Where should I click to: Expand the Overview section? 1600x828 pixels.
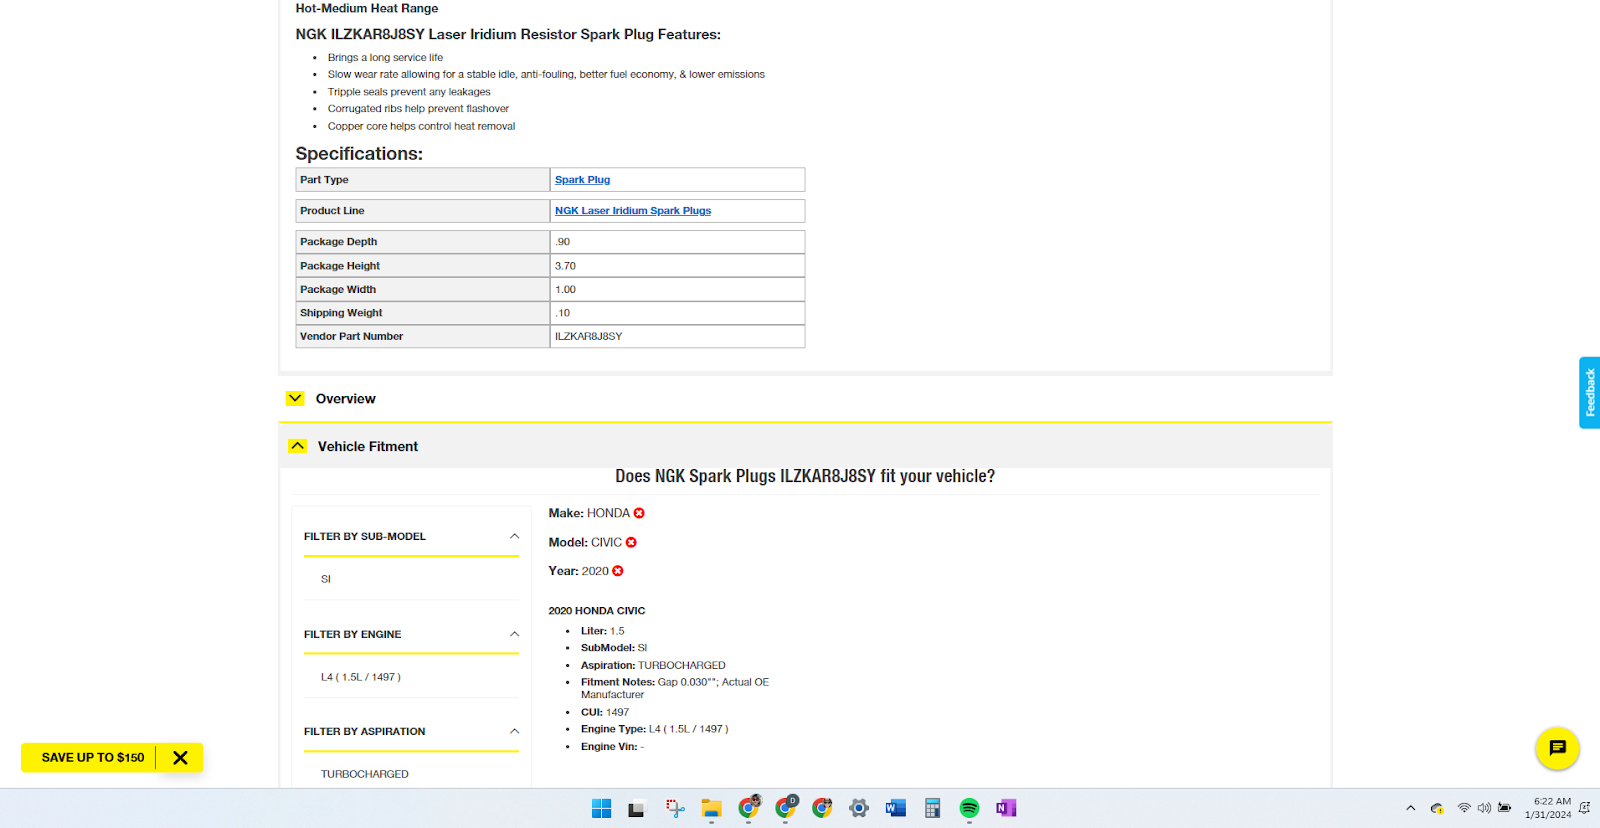coord(295,398)
